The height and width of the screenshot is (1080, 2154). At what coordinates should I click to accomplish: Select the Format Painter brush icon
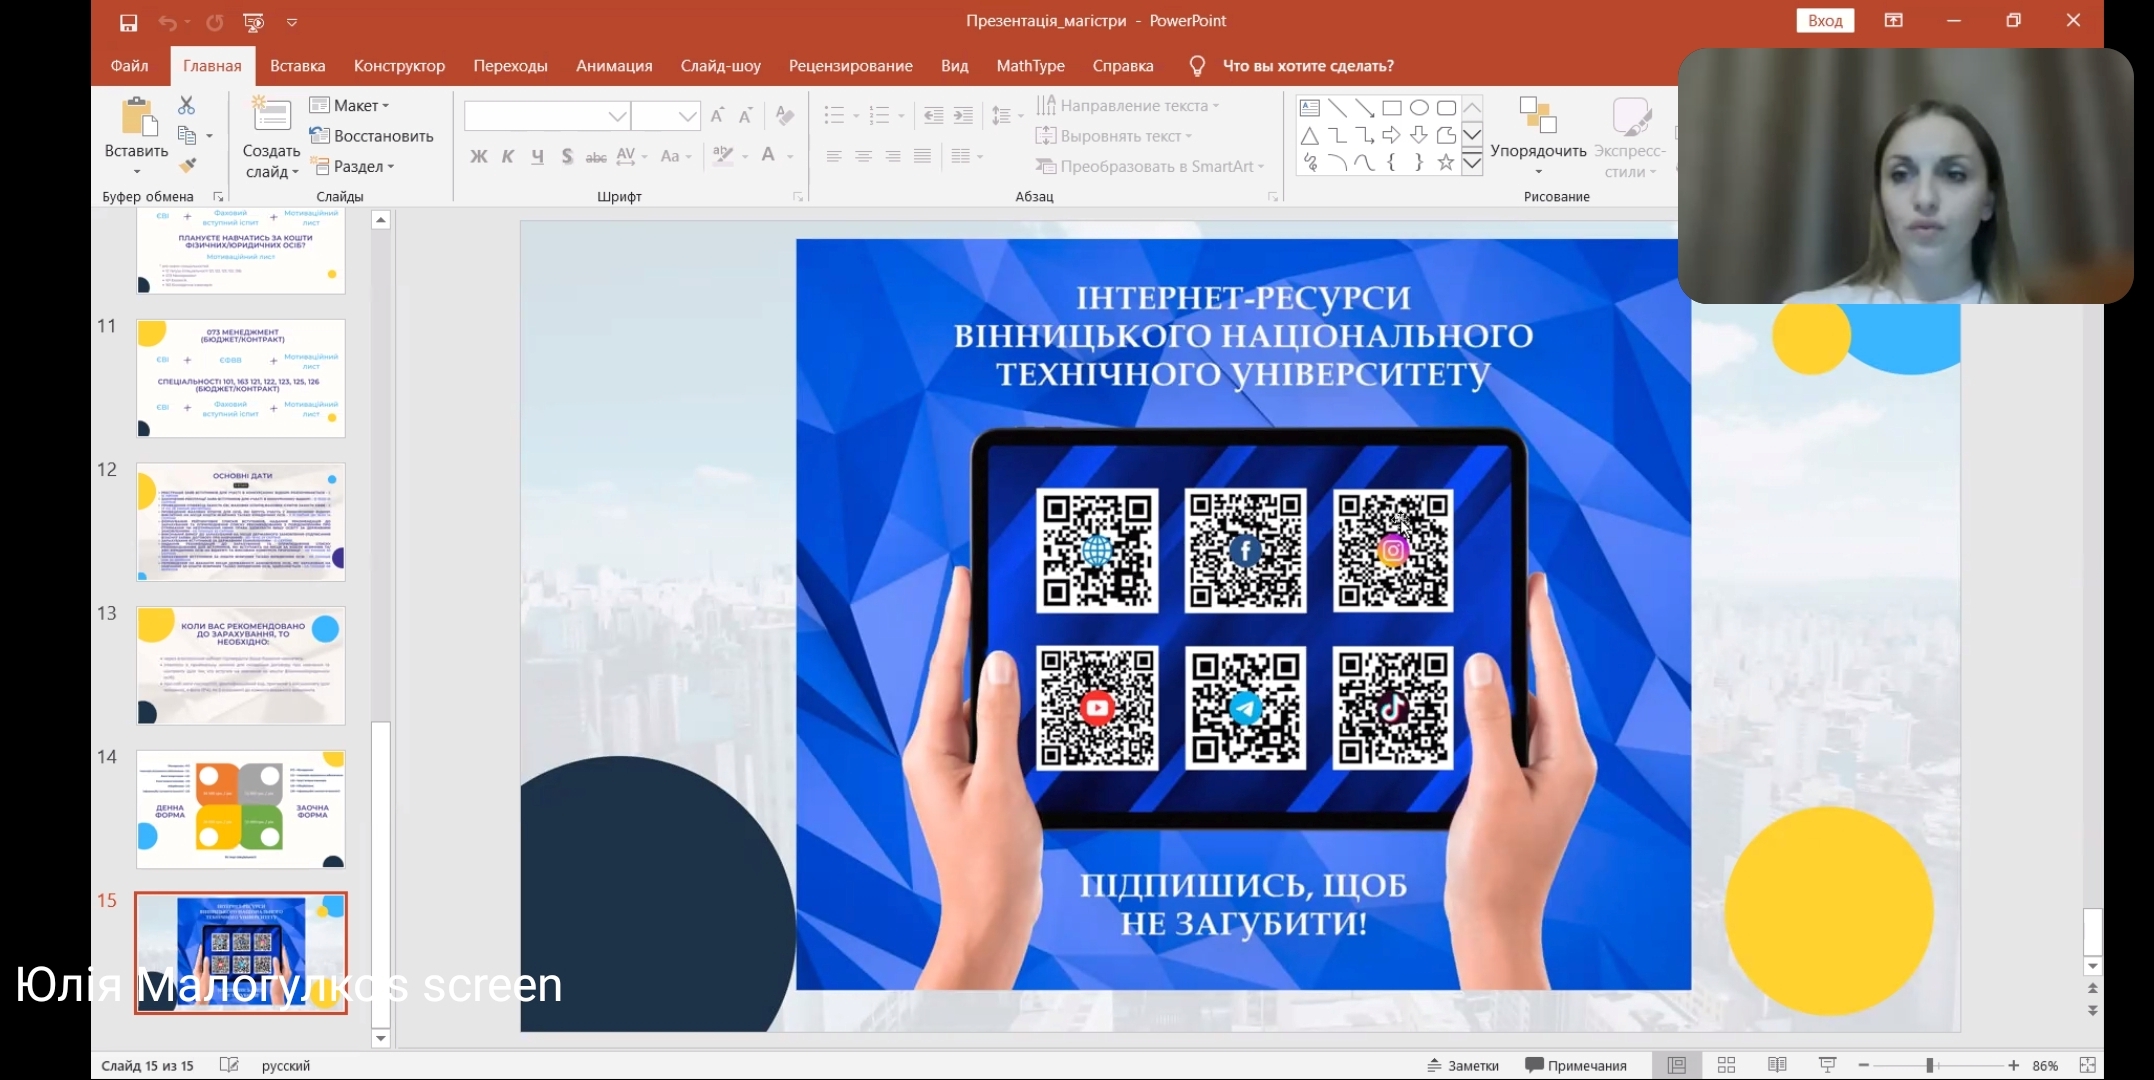pyautogui.click(x=188, y=165)
